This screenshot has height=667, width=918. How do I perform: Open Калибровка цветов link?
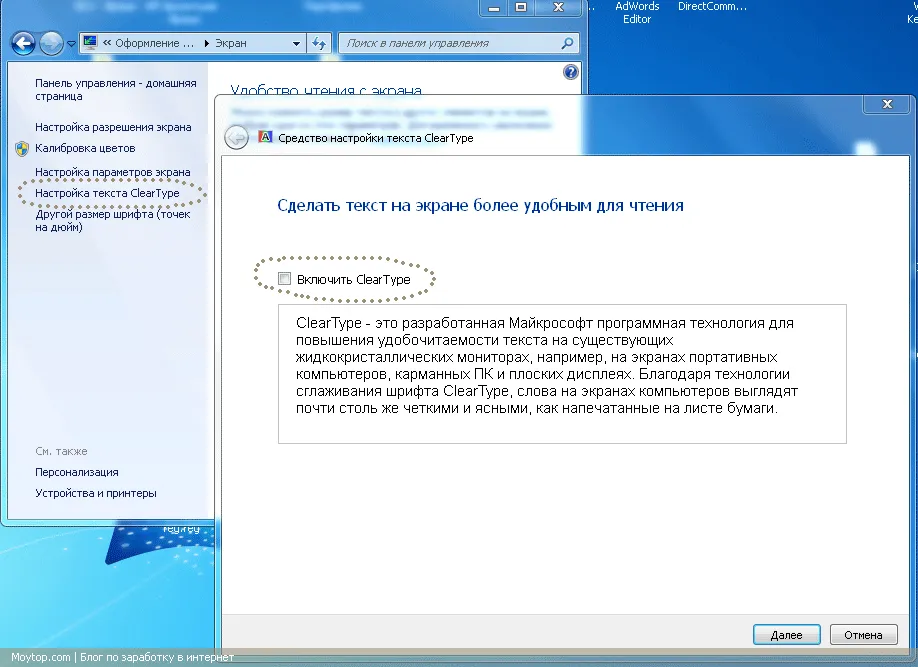[85, 148]
